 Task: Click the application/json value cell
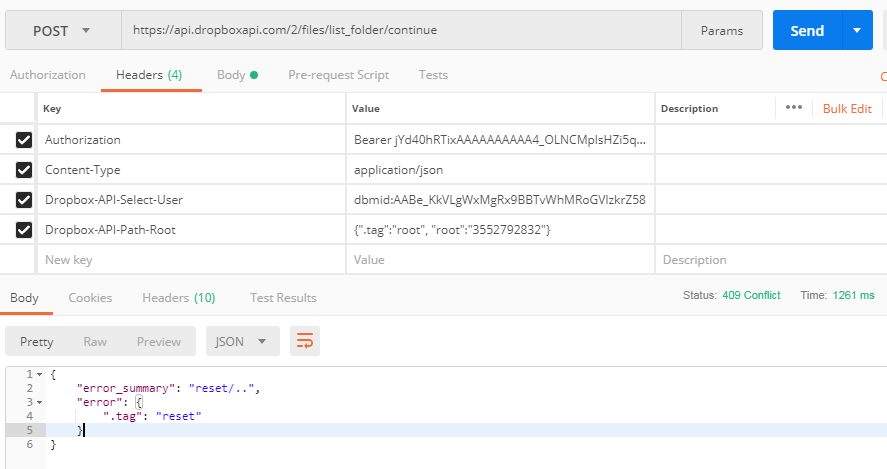(x=500, y=170)
